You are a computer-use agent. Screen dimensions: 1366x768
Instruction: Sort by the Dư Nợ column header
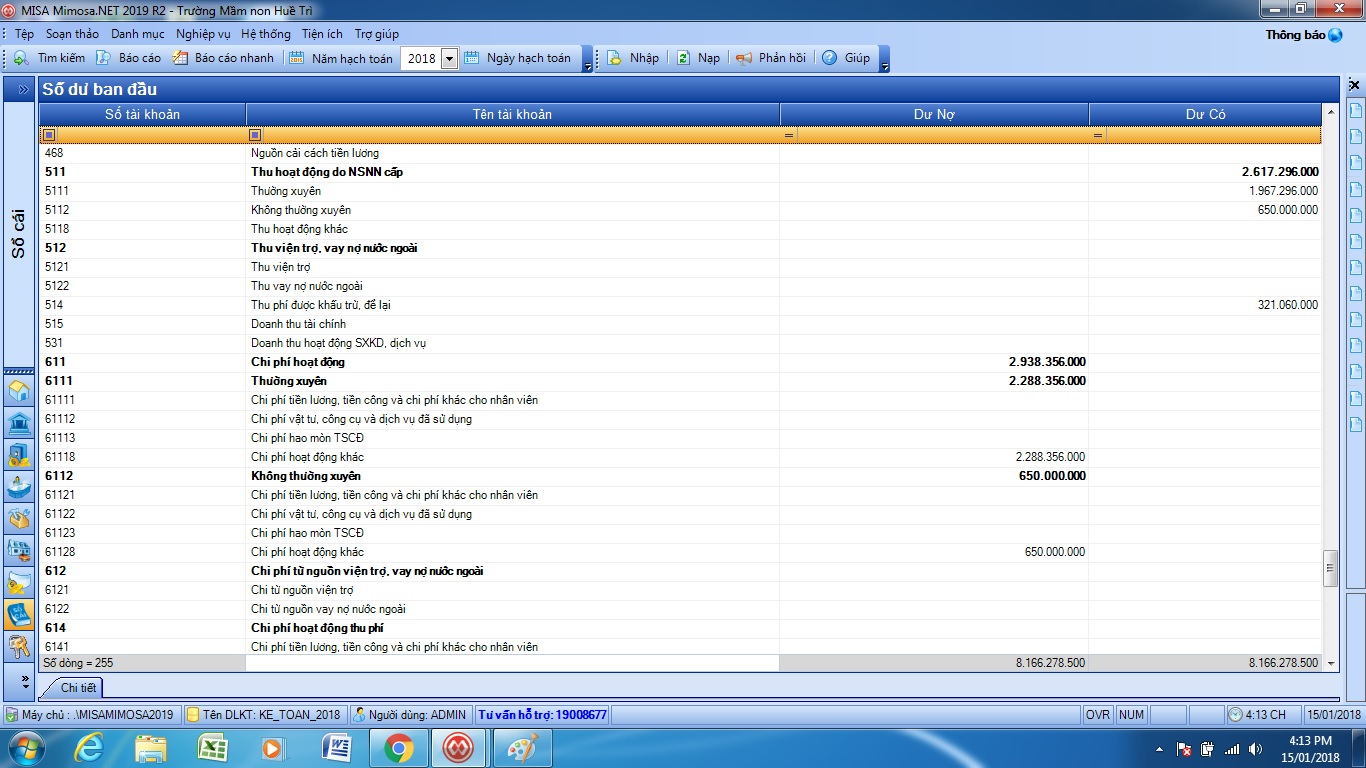(x=934, y=114)
